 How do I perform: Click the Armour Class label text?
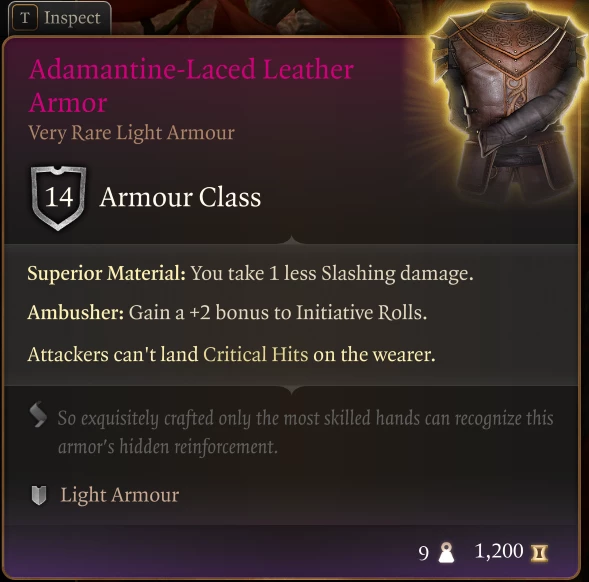[x=180, y=197]
